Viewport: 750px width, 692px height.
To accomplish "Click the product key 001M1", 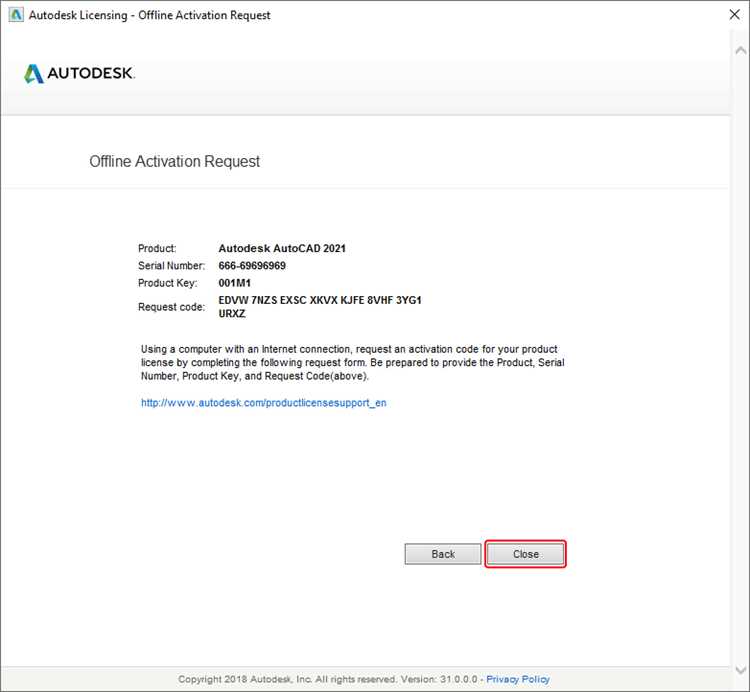I will [234, 283].
